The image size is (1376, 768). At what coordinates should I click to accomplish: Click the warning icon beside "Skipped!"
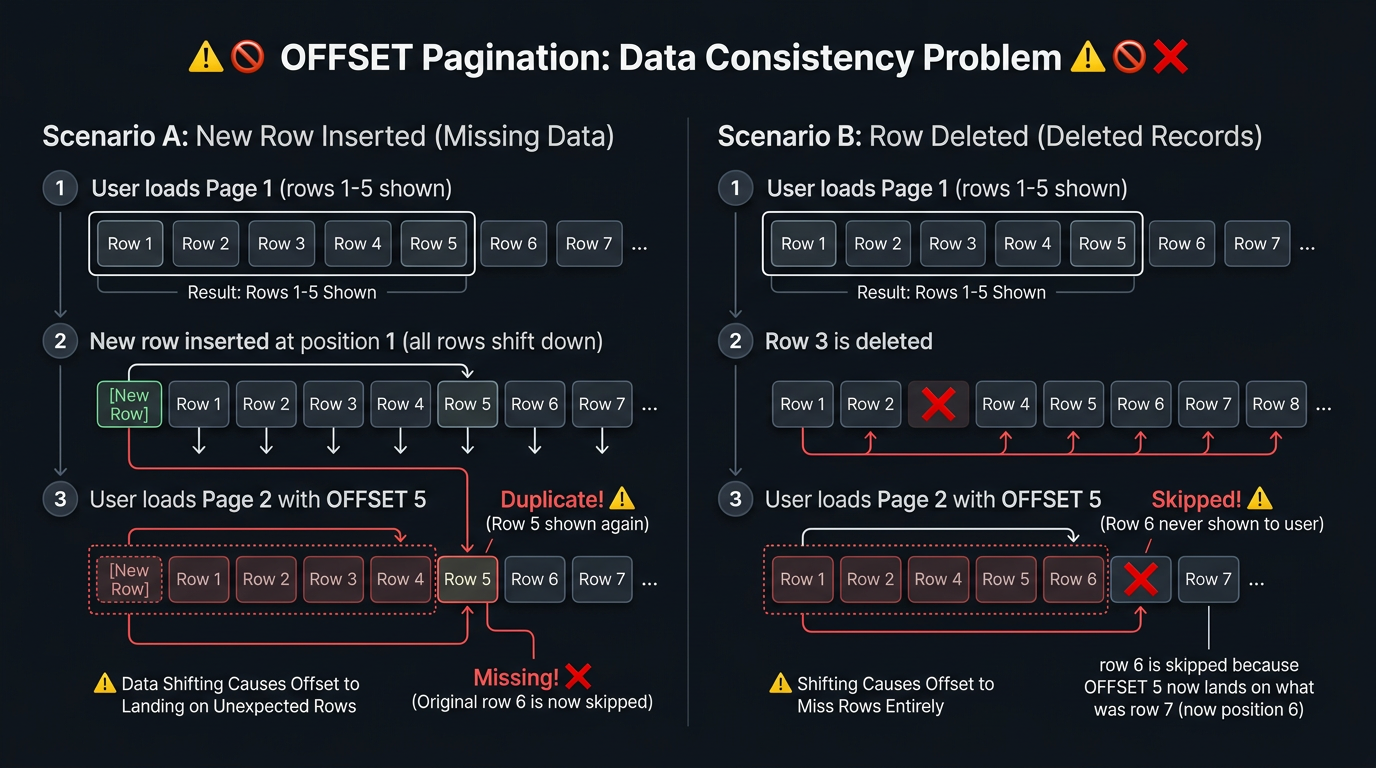pos(1260,498)
